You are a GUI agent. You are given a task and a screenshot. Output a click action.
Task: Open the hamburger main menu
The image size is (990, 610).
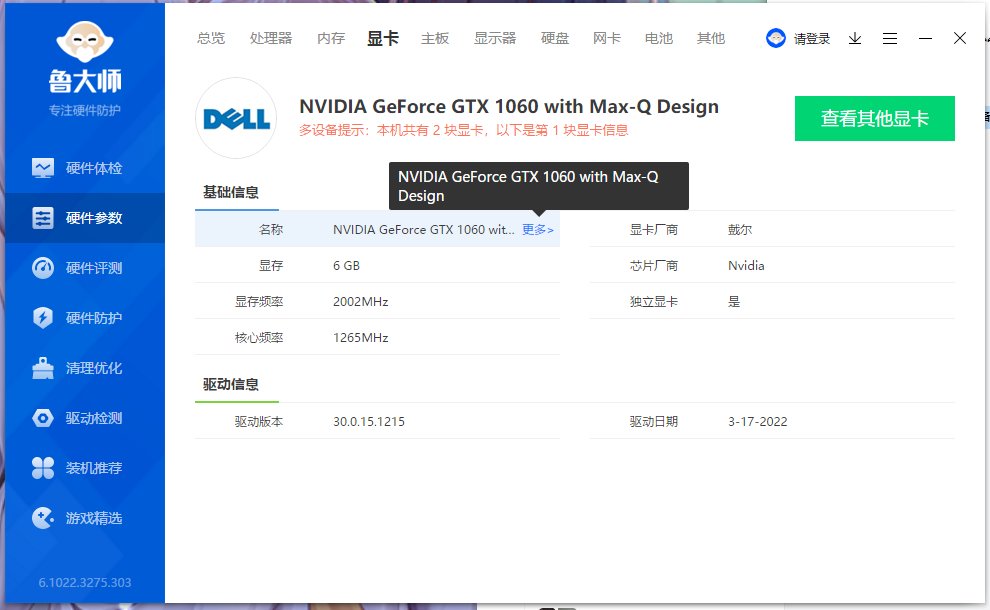[890, 39]
